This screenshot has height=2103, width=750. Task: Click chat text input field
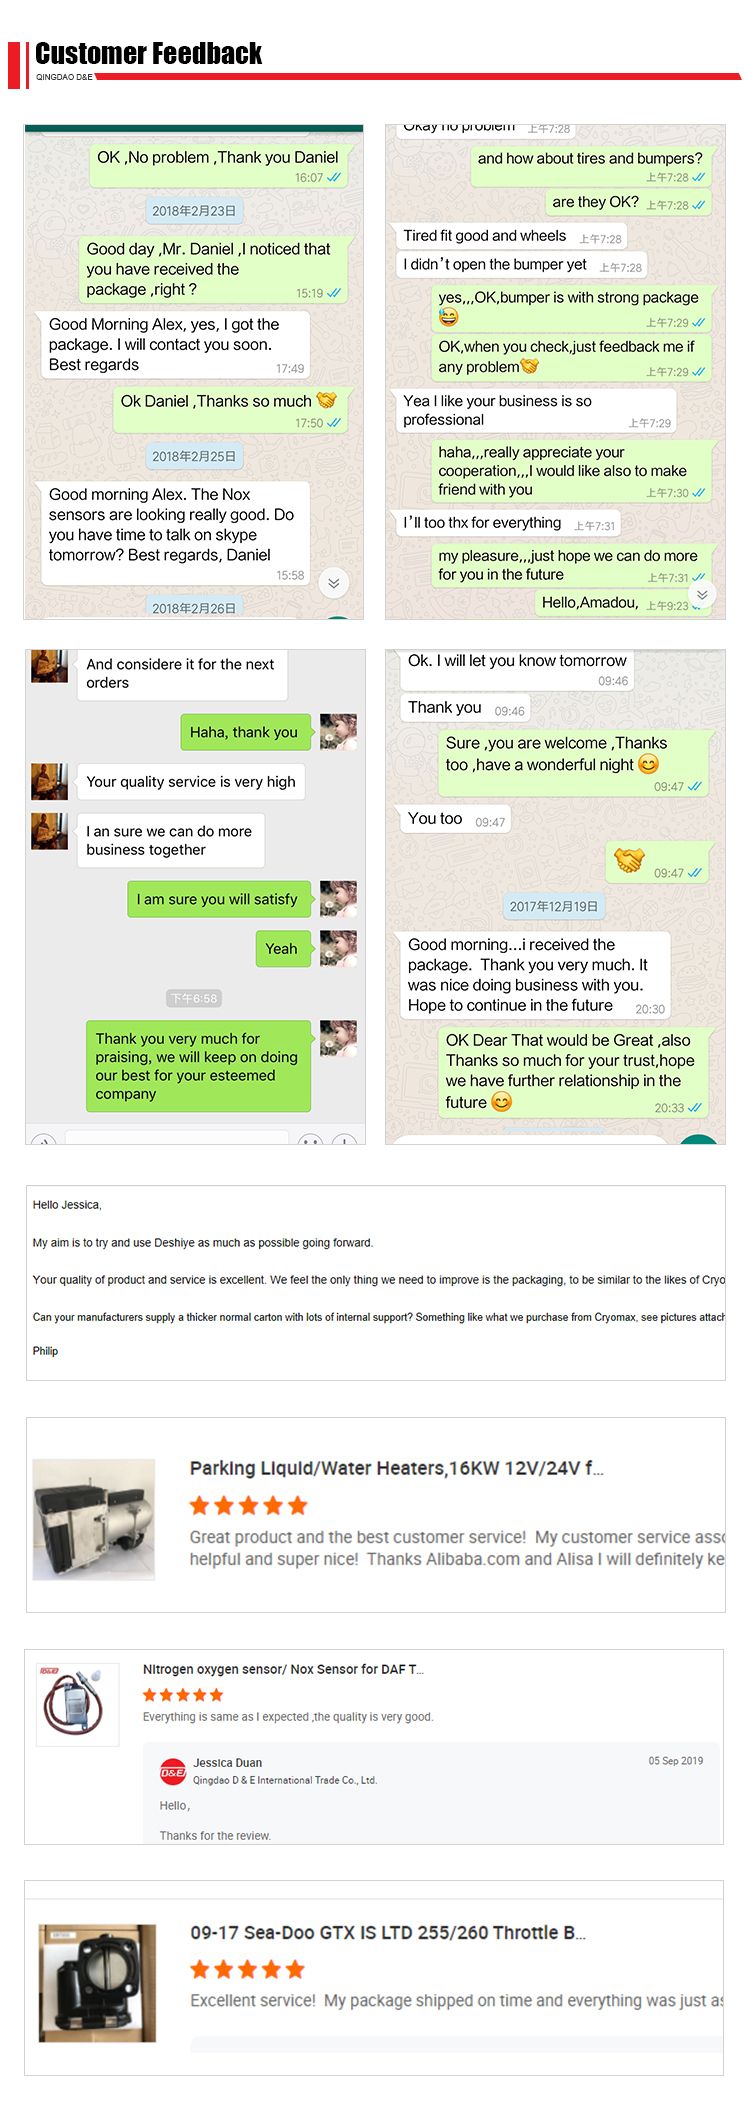click(x=177, y=1139)
